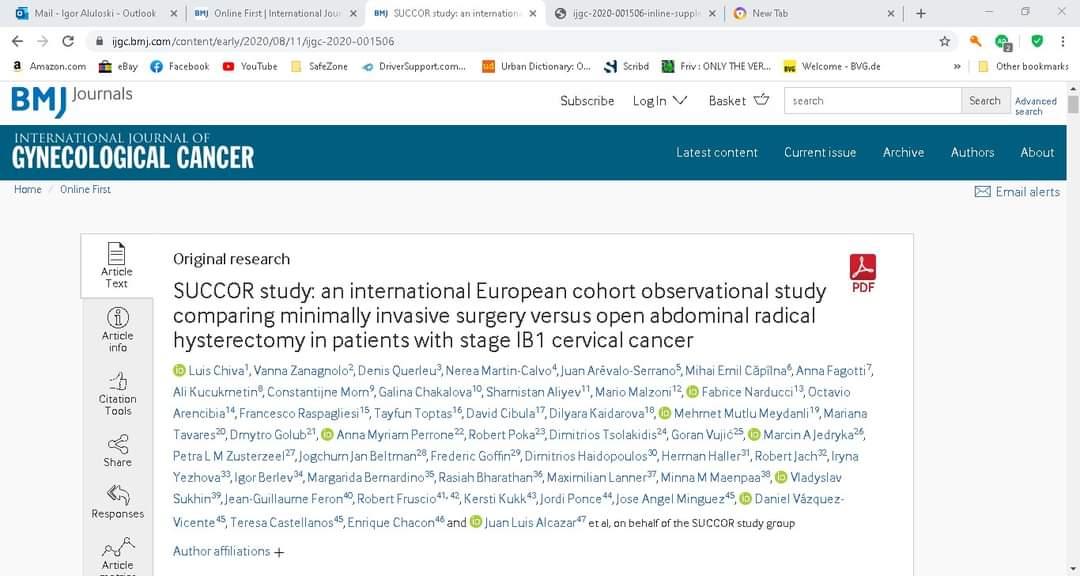The image size is (1080, 576).
Task: Show more bookmarks via chevron
Action: [x=957, y=67]
